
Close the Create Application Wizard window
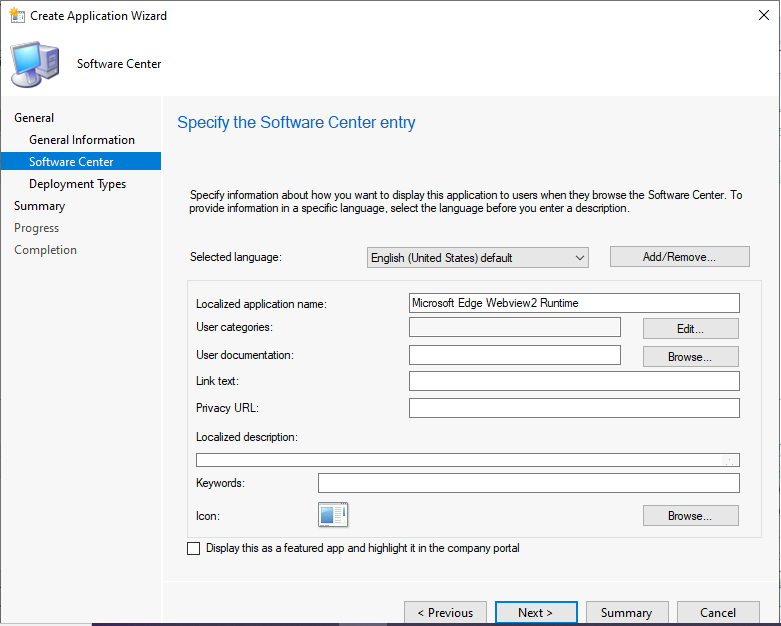[764, 15]
